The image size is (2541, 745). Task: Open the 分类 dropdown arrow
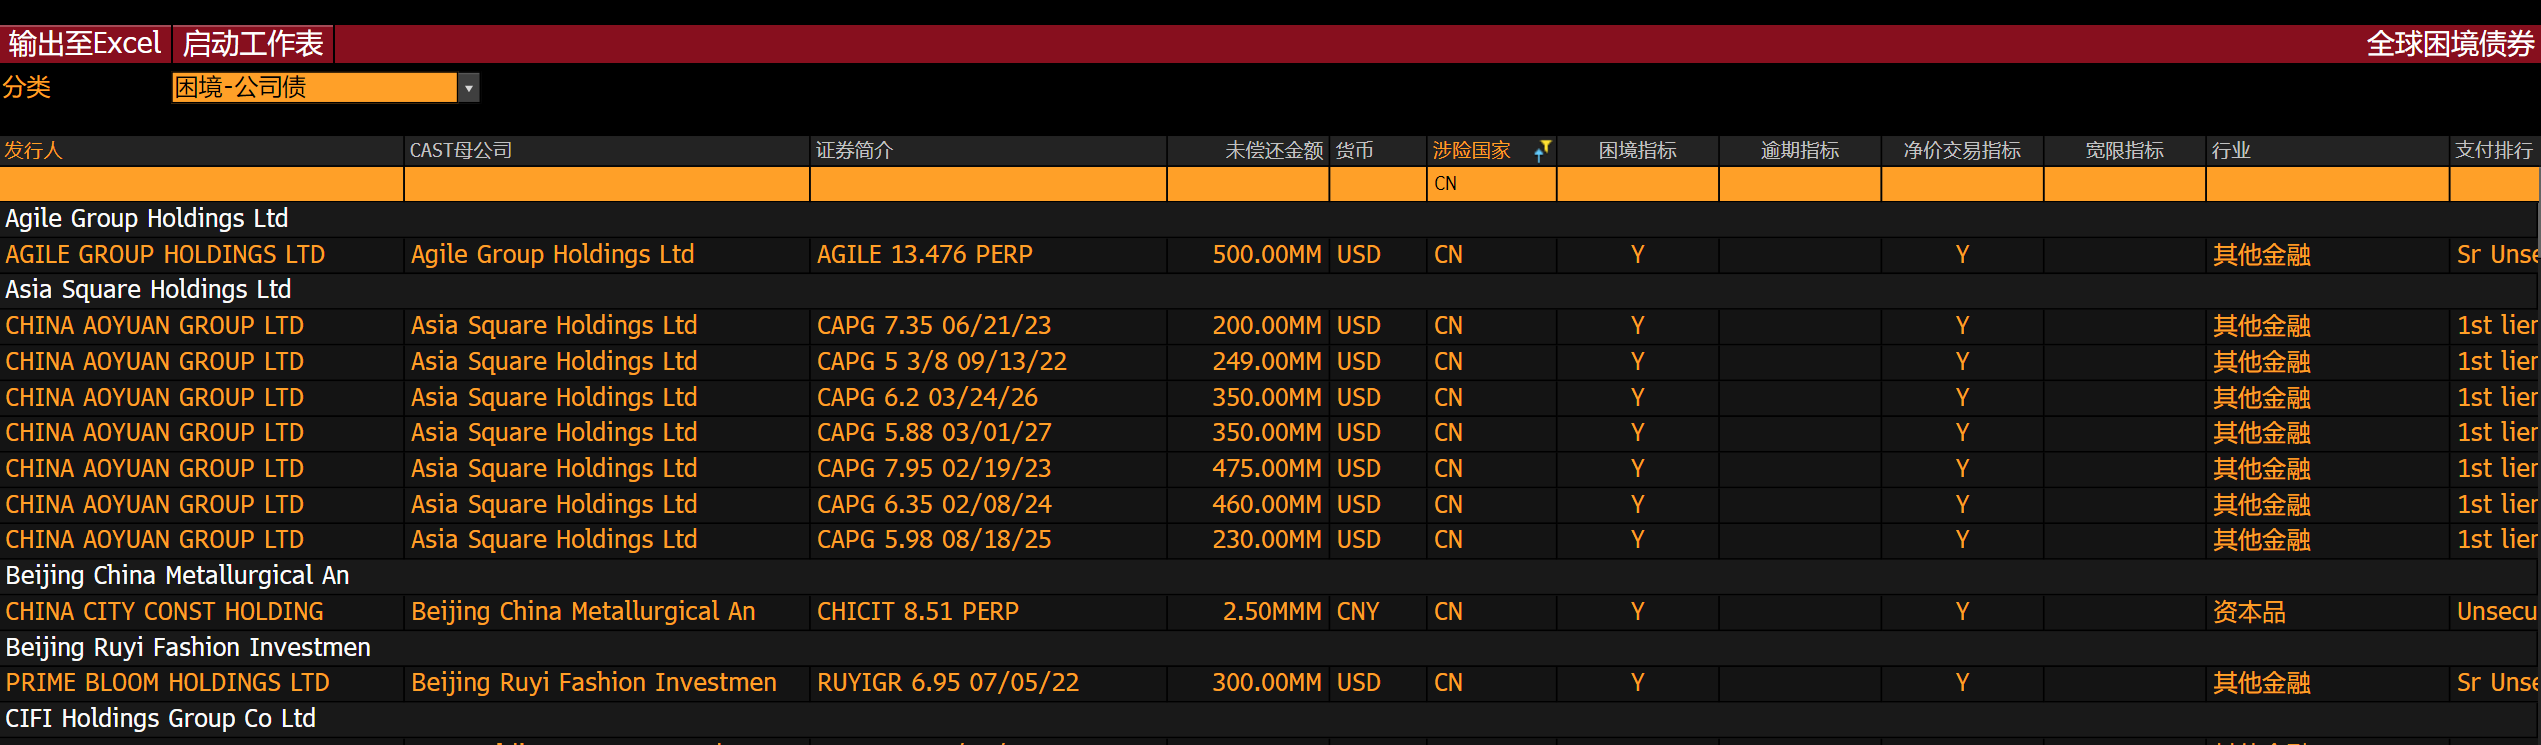[x=468, y=88]
